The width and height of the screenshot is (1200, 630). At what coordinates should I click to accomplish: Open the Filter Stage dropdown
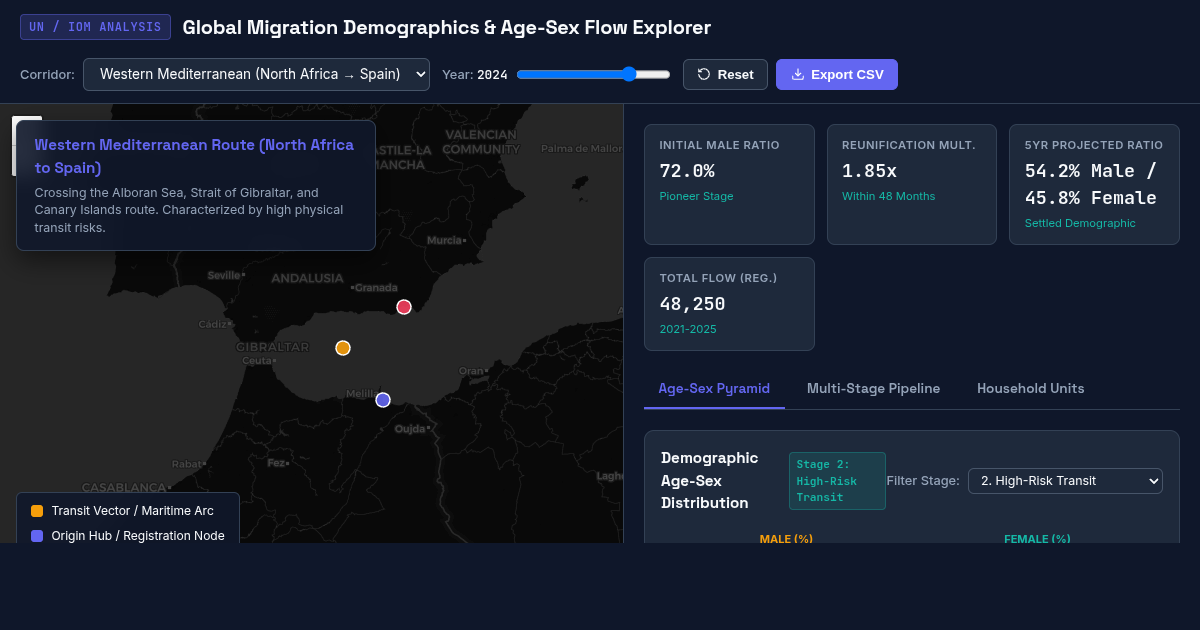point(1066,481)
